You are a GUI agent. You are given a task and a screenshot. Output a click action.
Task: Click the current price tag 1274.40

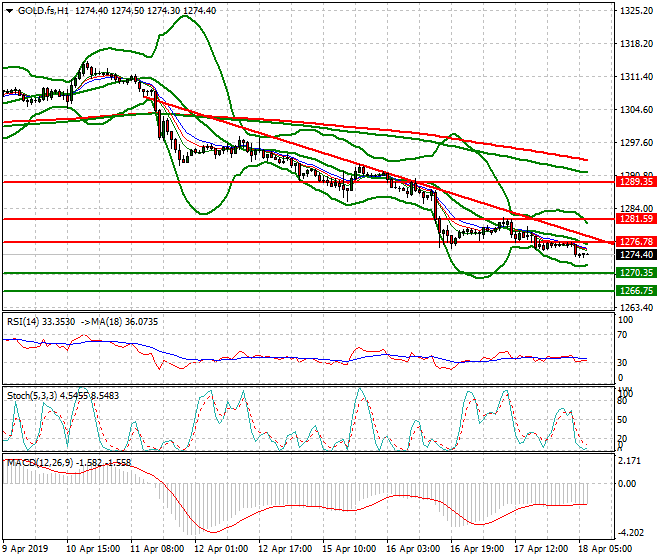coord(635,255)
